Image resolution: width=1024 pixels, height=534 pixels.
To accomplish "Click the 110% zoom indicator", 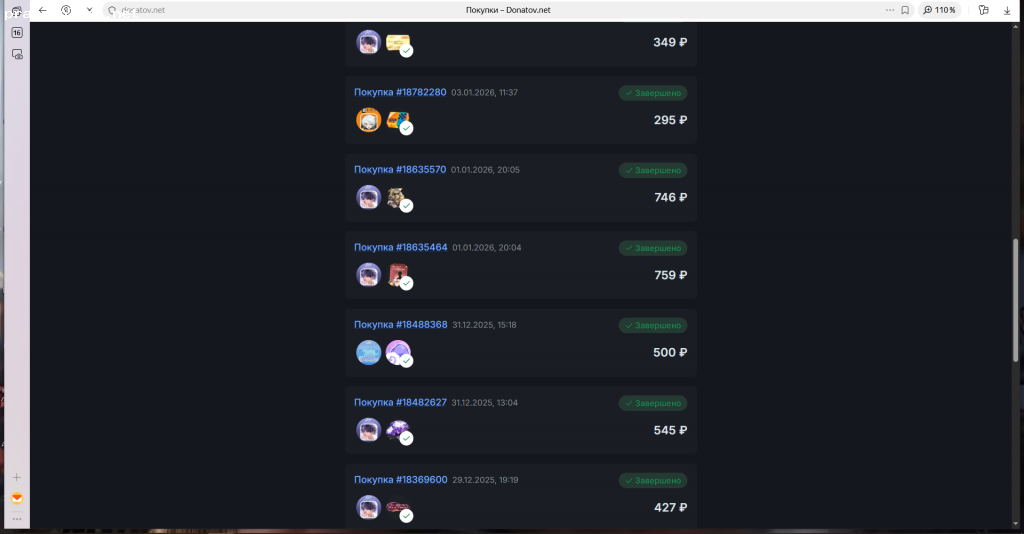I will [x=939, y=10].
